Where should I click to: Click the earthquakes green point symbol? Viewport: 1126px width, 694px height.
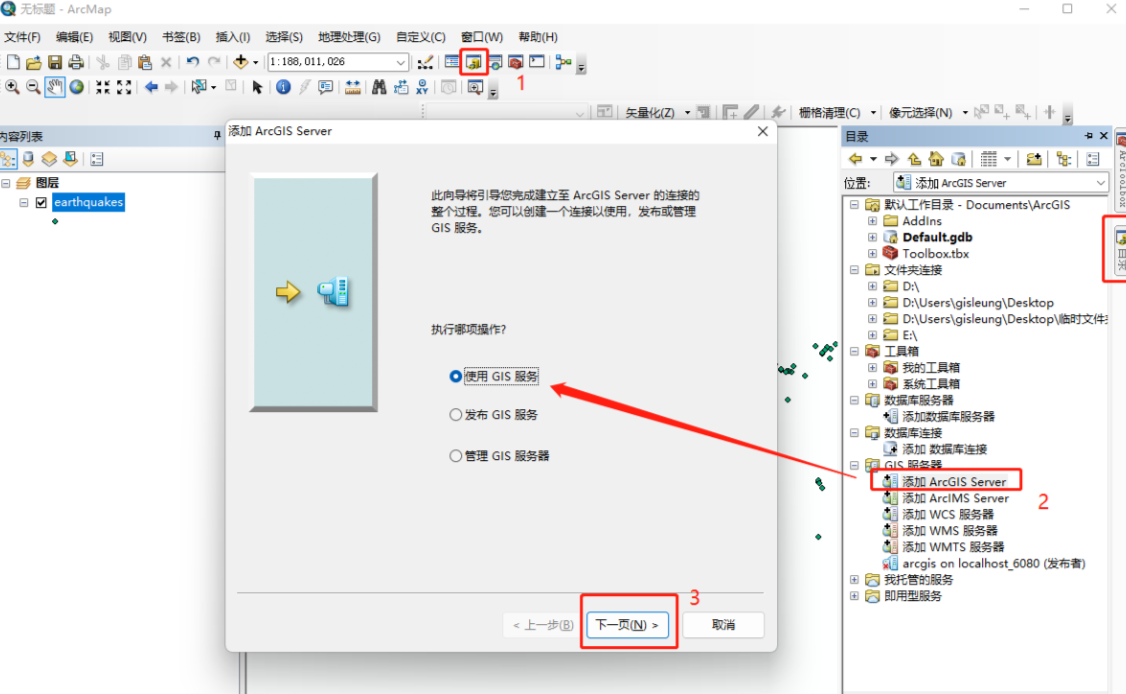55,222
